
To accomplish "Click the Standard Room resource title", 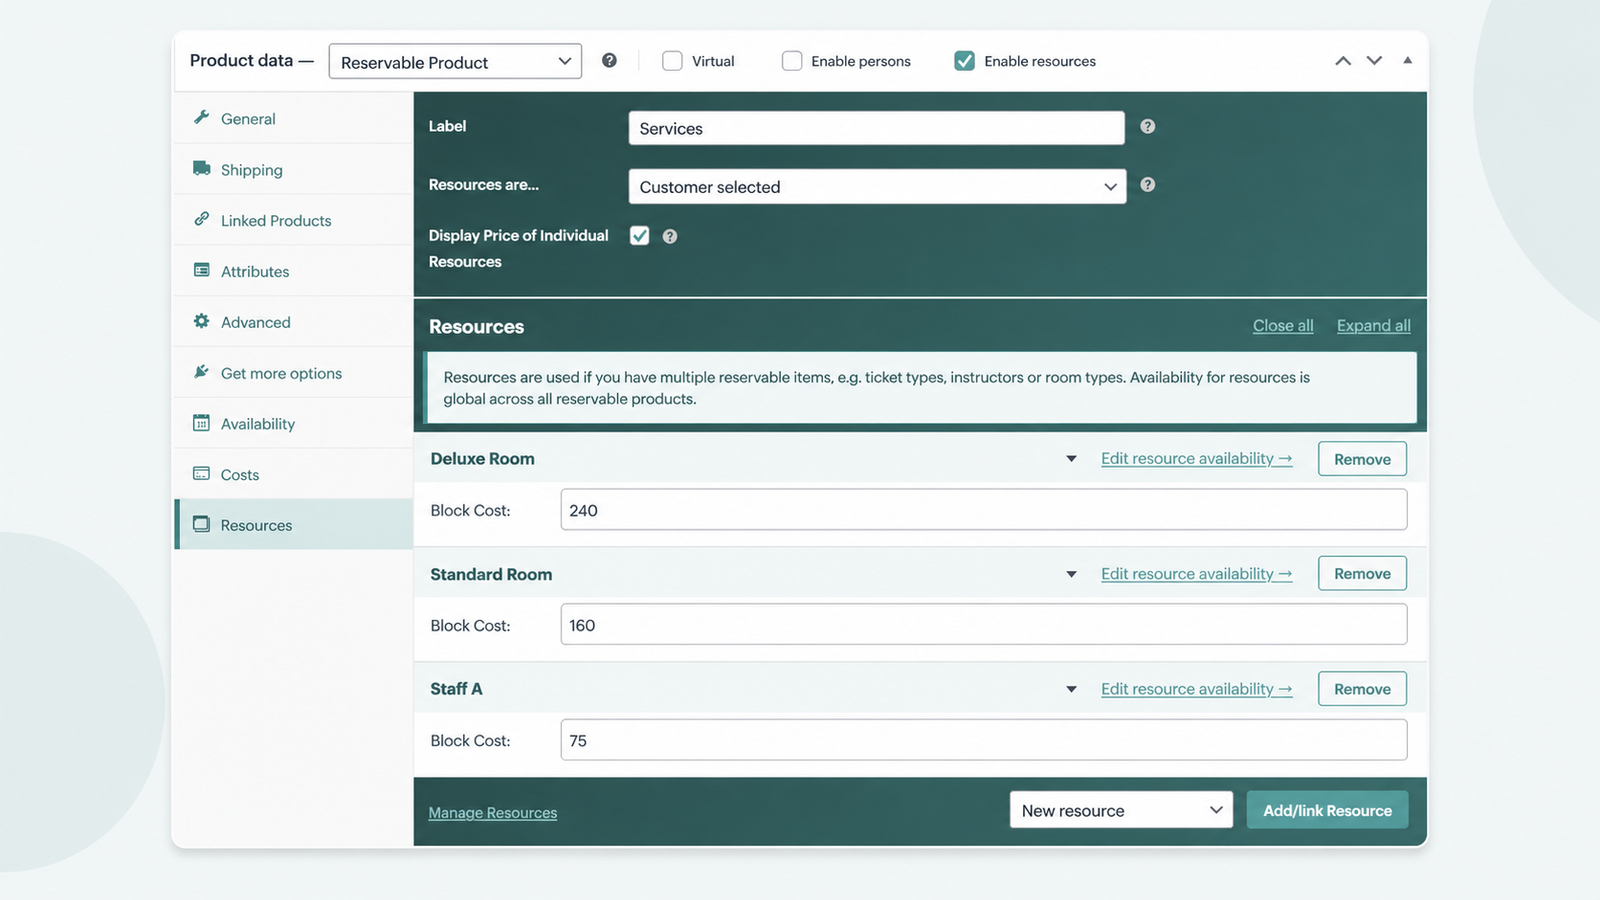I will (491, 574).
